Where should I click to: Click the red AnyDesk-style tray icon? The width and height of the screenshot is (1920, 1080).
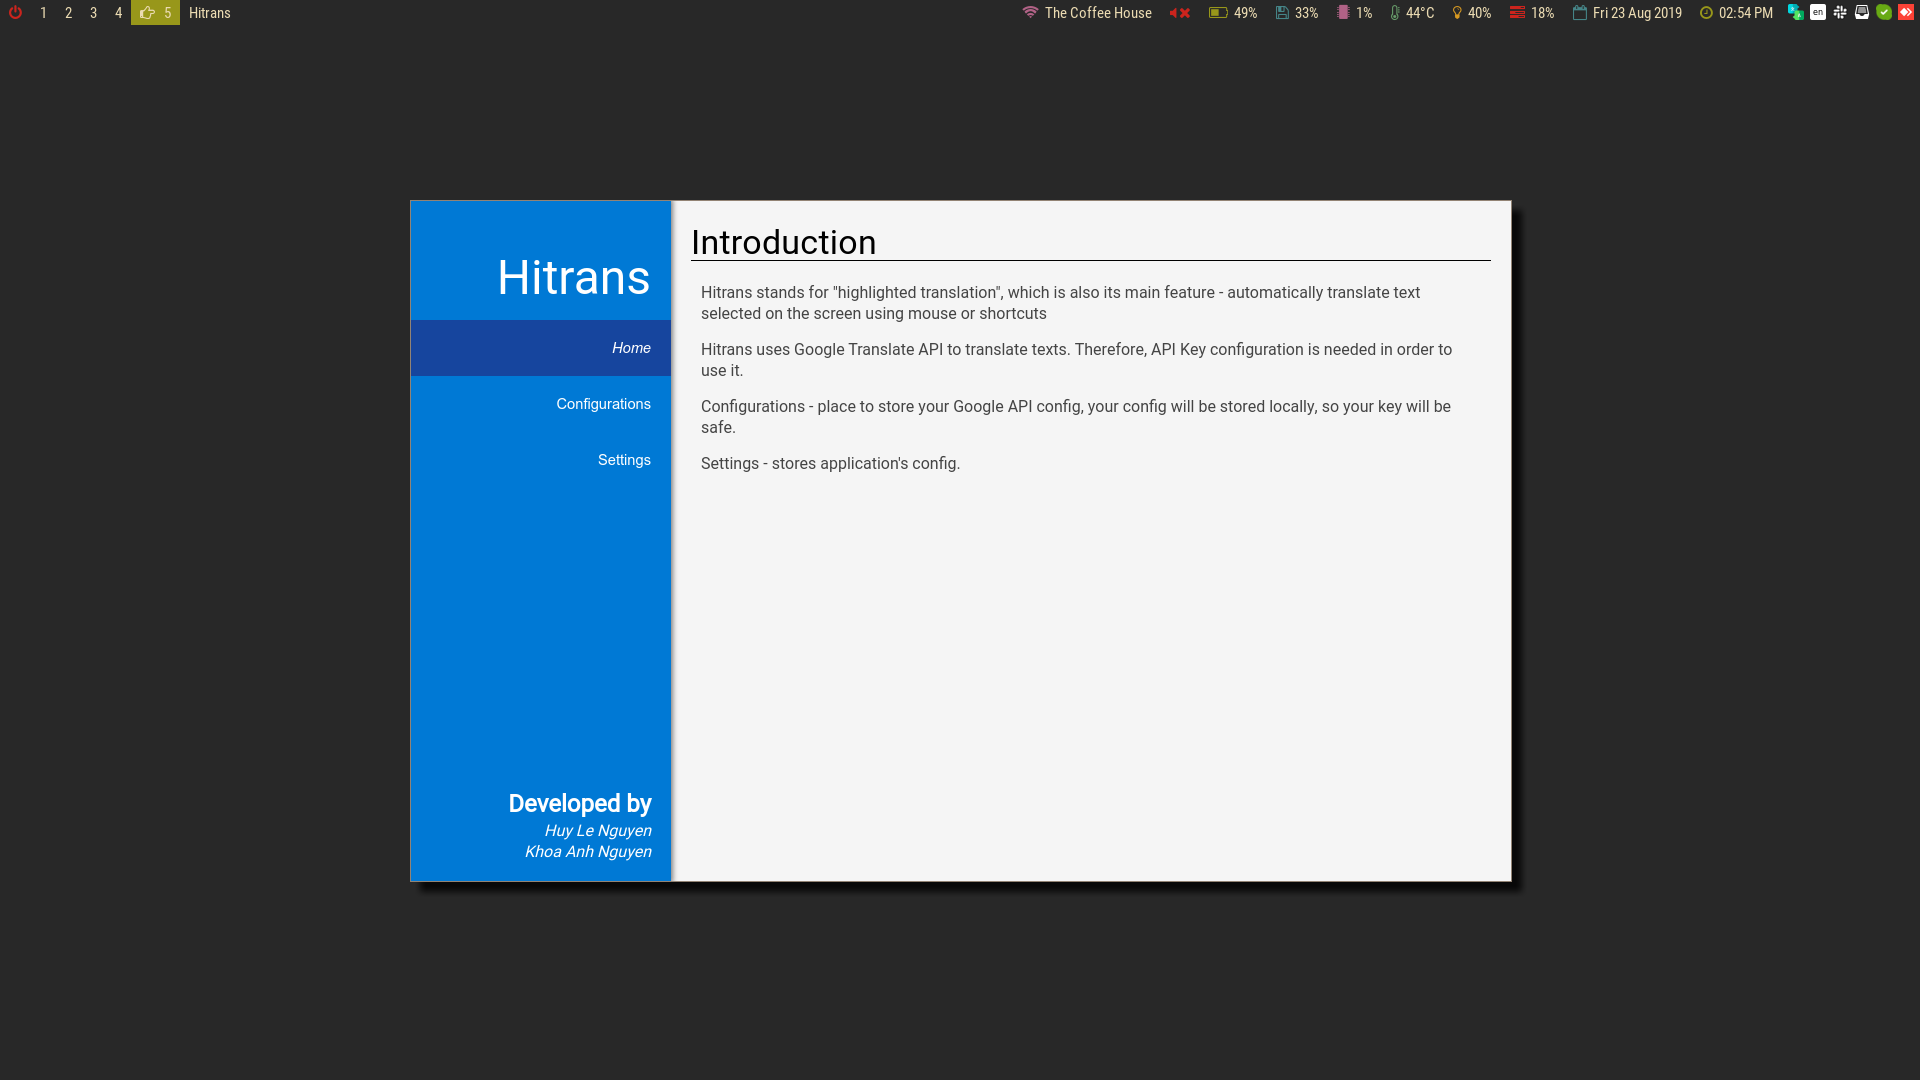1906,12
